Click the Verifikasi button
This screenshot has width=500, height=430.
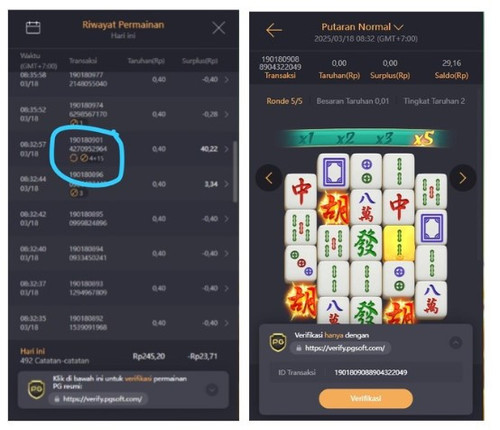click(366, 398)
